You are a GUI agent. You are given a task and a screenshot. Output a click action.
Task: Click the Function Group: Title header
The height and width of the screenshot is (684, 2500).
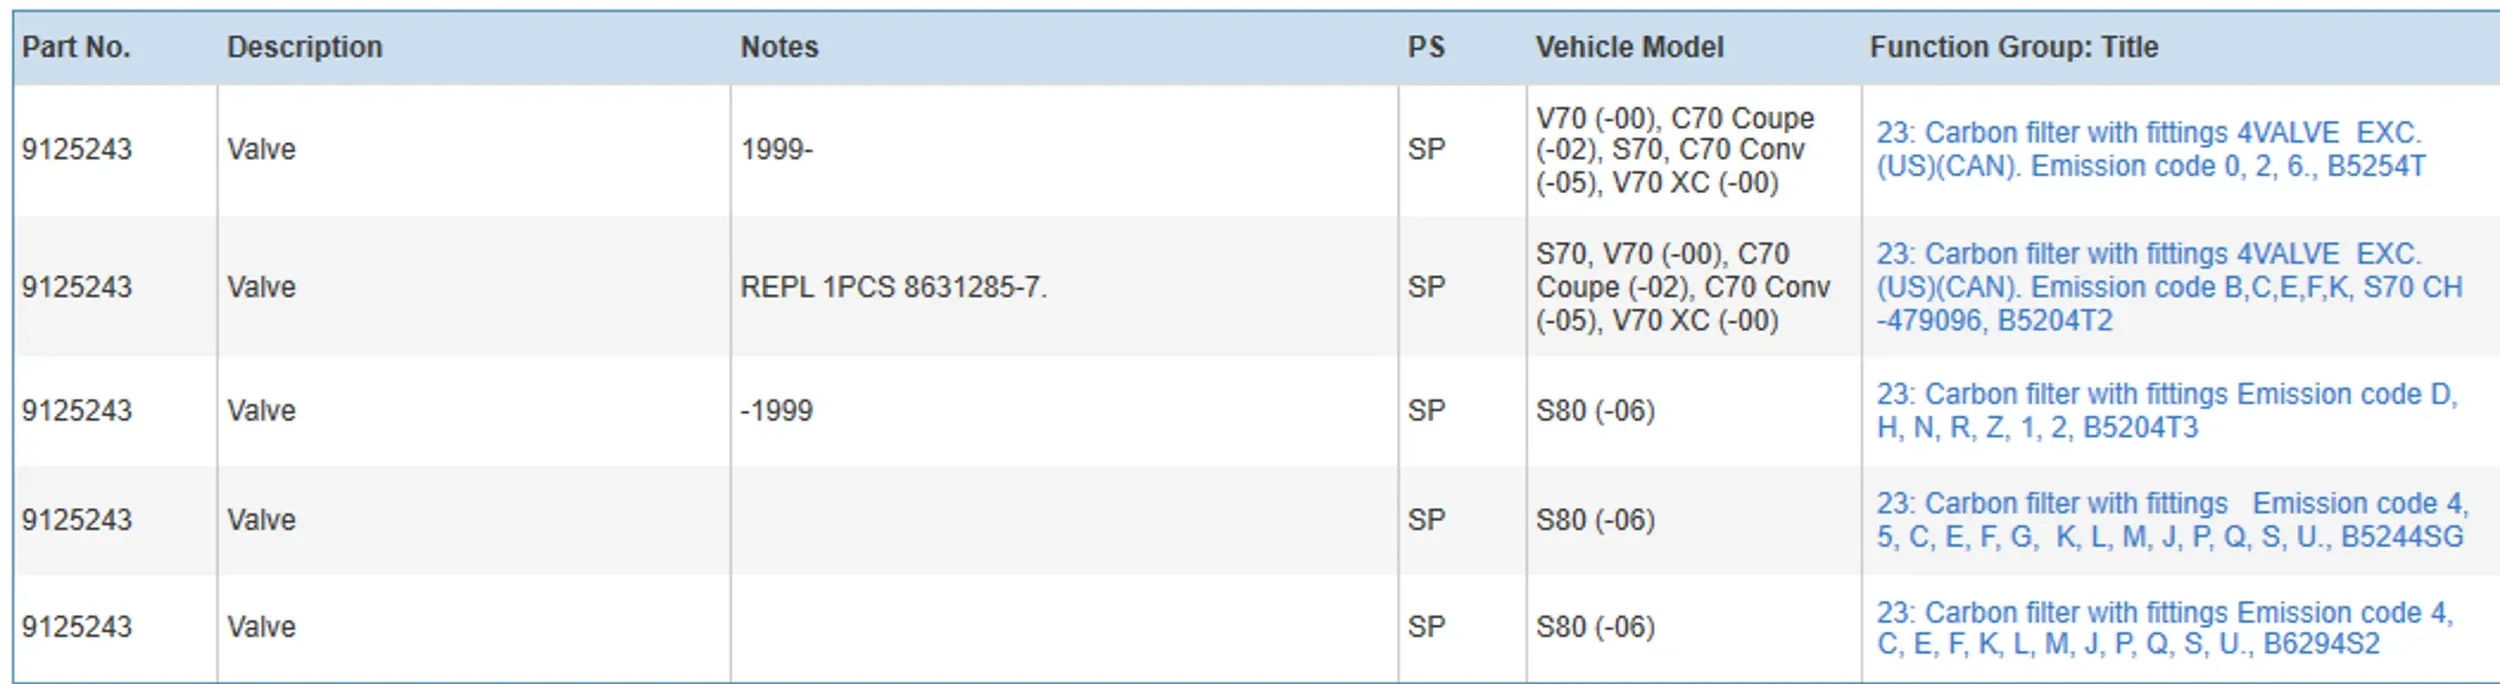(2013, 47)
